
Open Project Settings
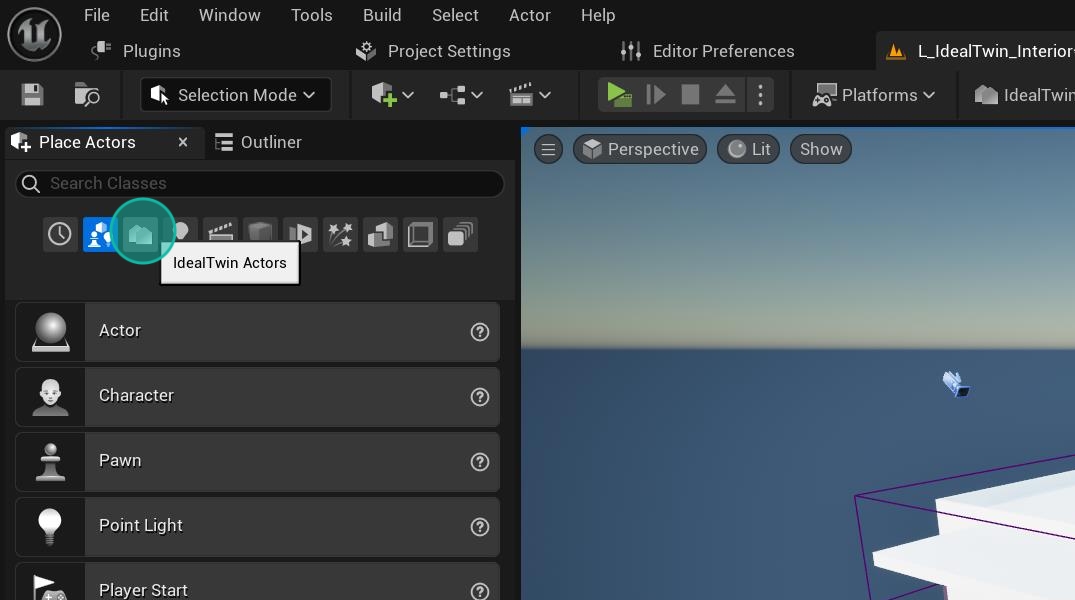click(x=433, y=51)
